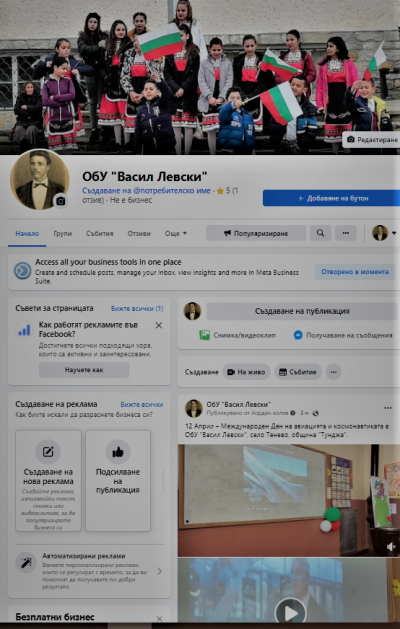Click the post time stamp 3 ч
The height and width of the screenshot is (629, 400).
[x=304, y=413]
